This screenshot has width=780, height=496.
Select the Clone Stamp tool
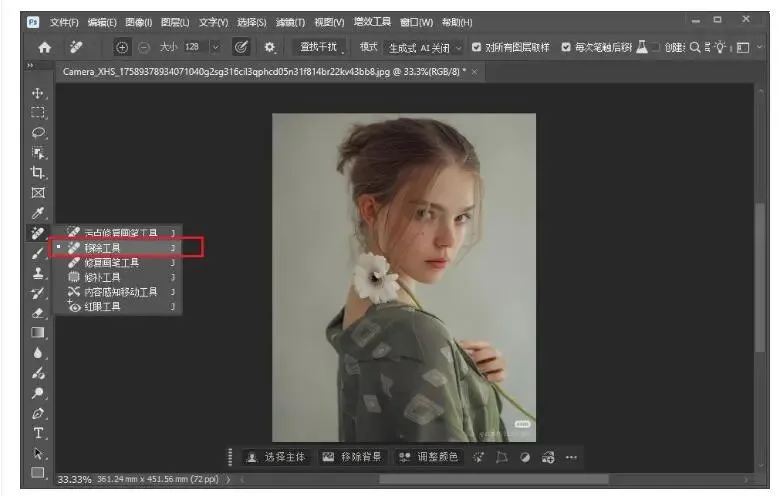tap(39, 272)
